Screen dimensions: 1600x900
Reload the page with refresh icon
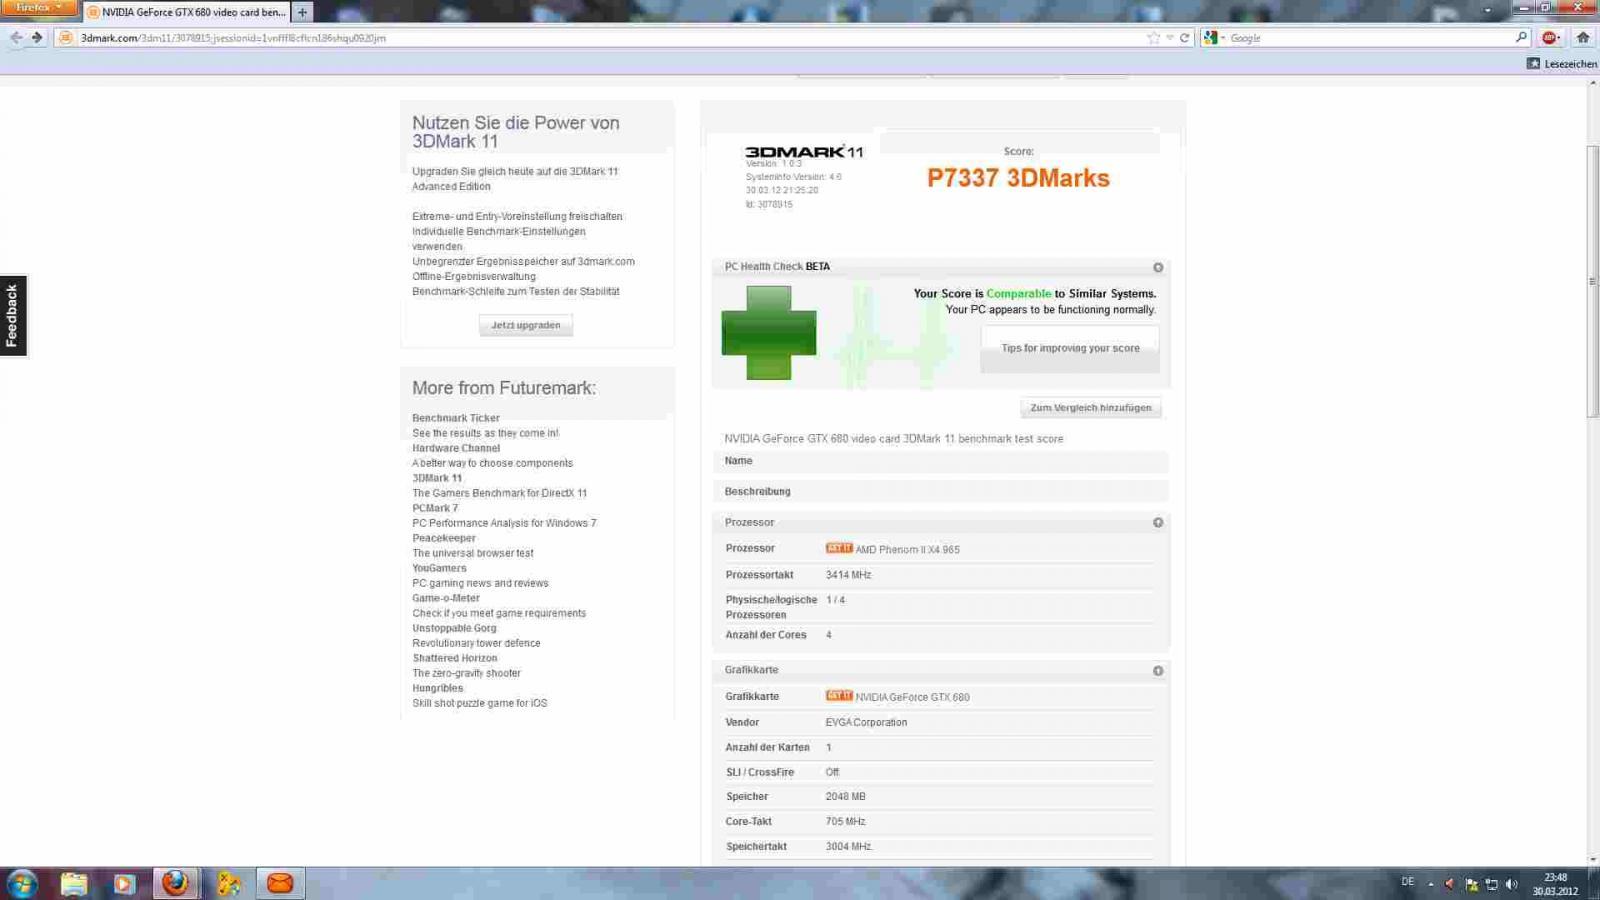coord(1185,38)
